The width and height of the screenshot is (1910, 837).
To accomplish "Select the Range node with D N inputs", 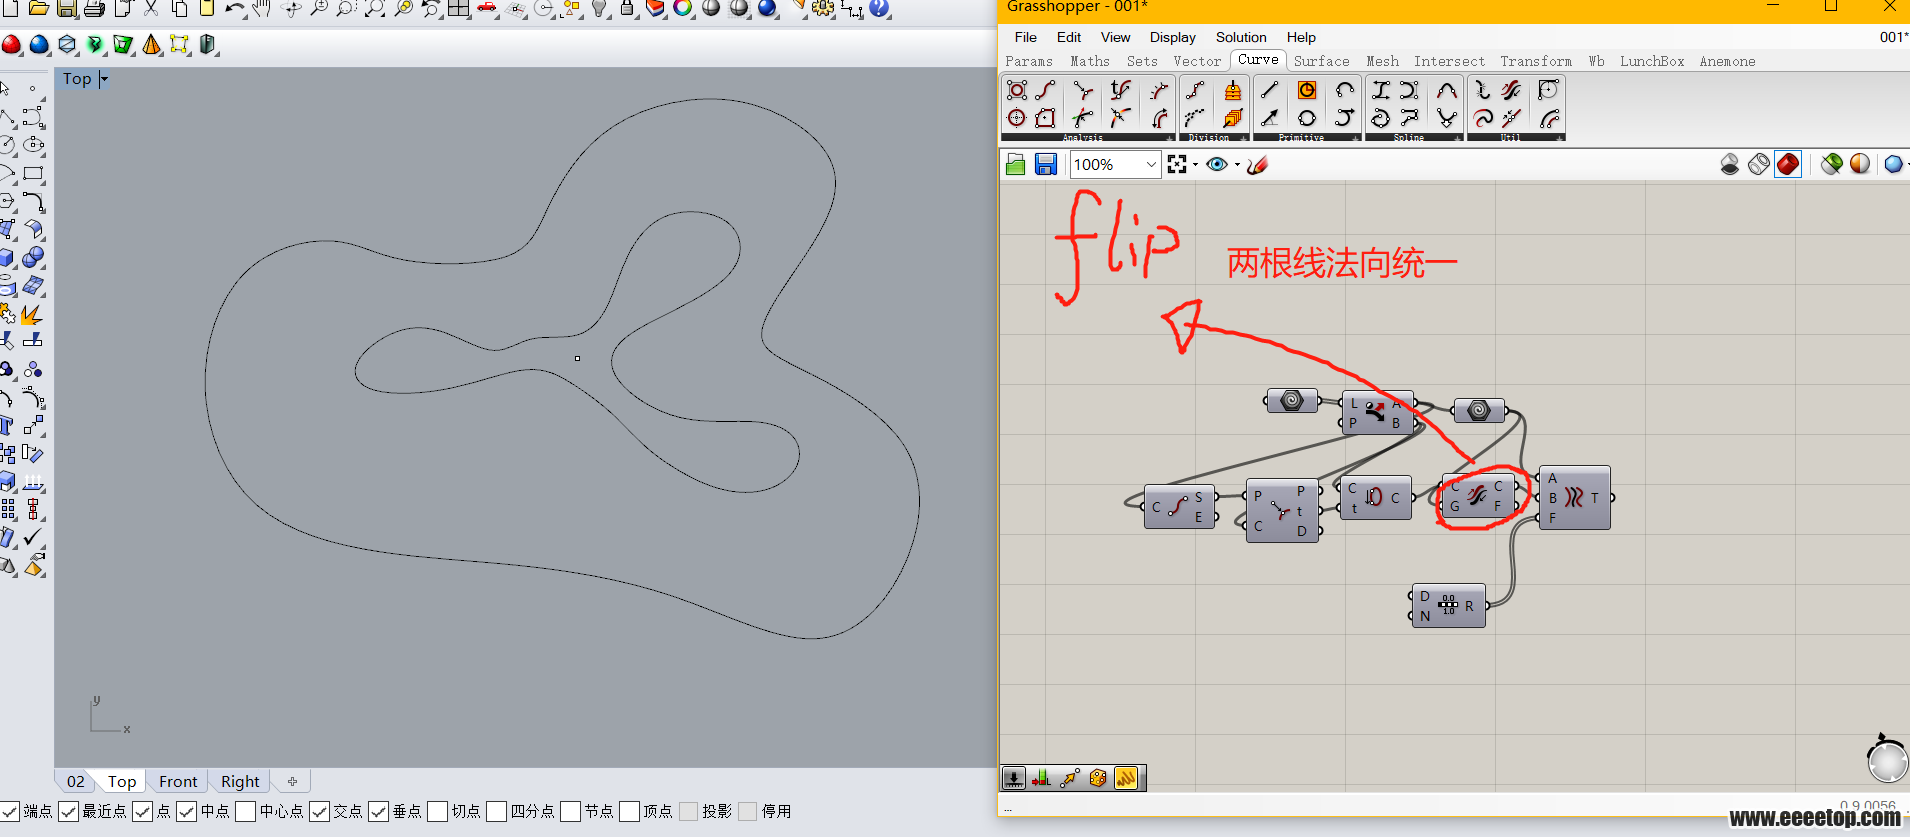I will coord(1447,606).
